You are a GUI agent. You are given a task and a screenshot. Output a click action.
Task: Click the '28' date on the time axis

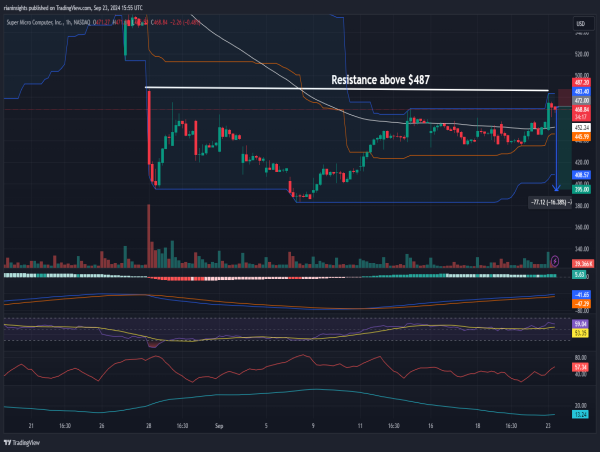coord(148,426)
